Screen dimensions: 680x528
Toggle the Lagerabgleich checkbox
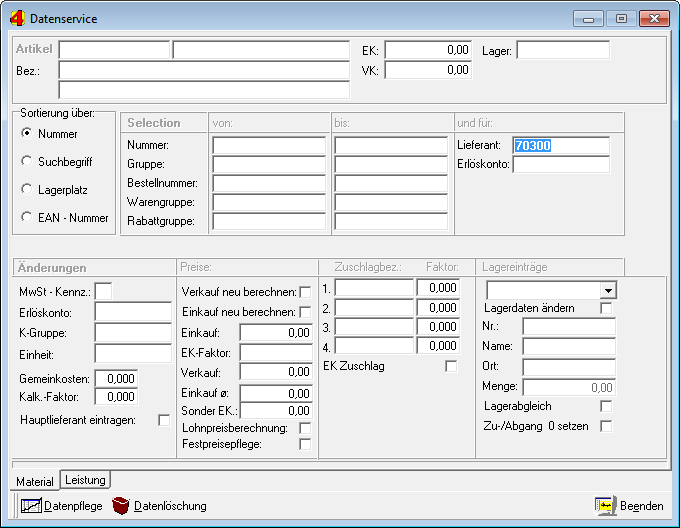pyautogui.click(x=605, y=407)
